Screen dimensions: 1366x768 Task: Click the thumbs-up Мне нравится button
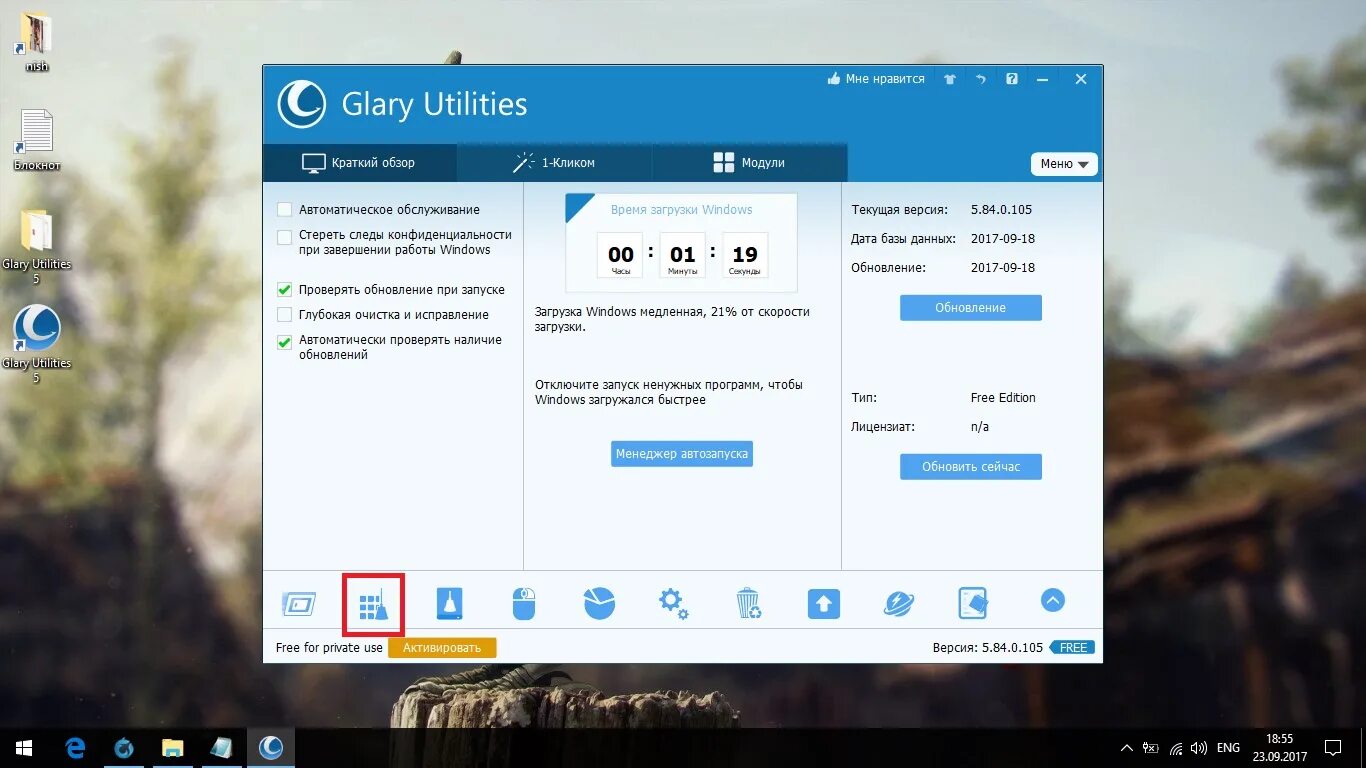[x=876, y=79]
